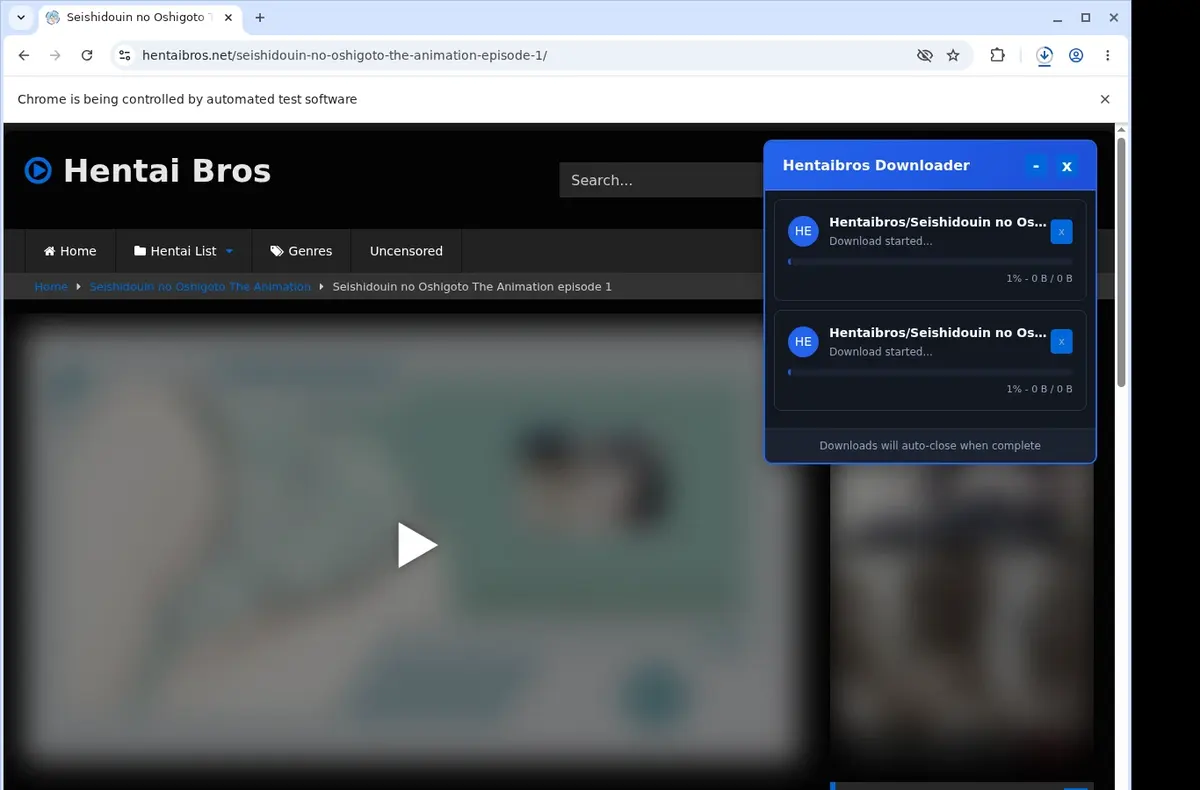1200x790 pixels.
Task: Click the first download progress bar
Action: pyautogui.click(x=930, y=262)
